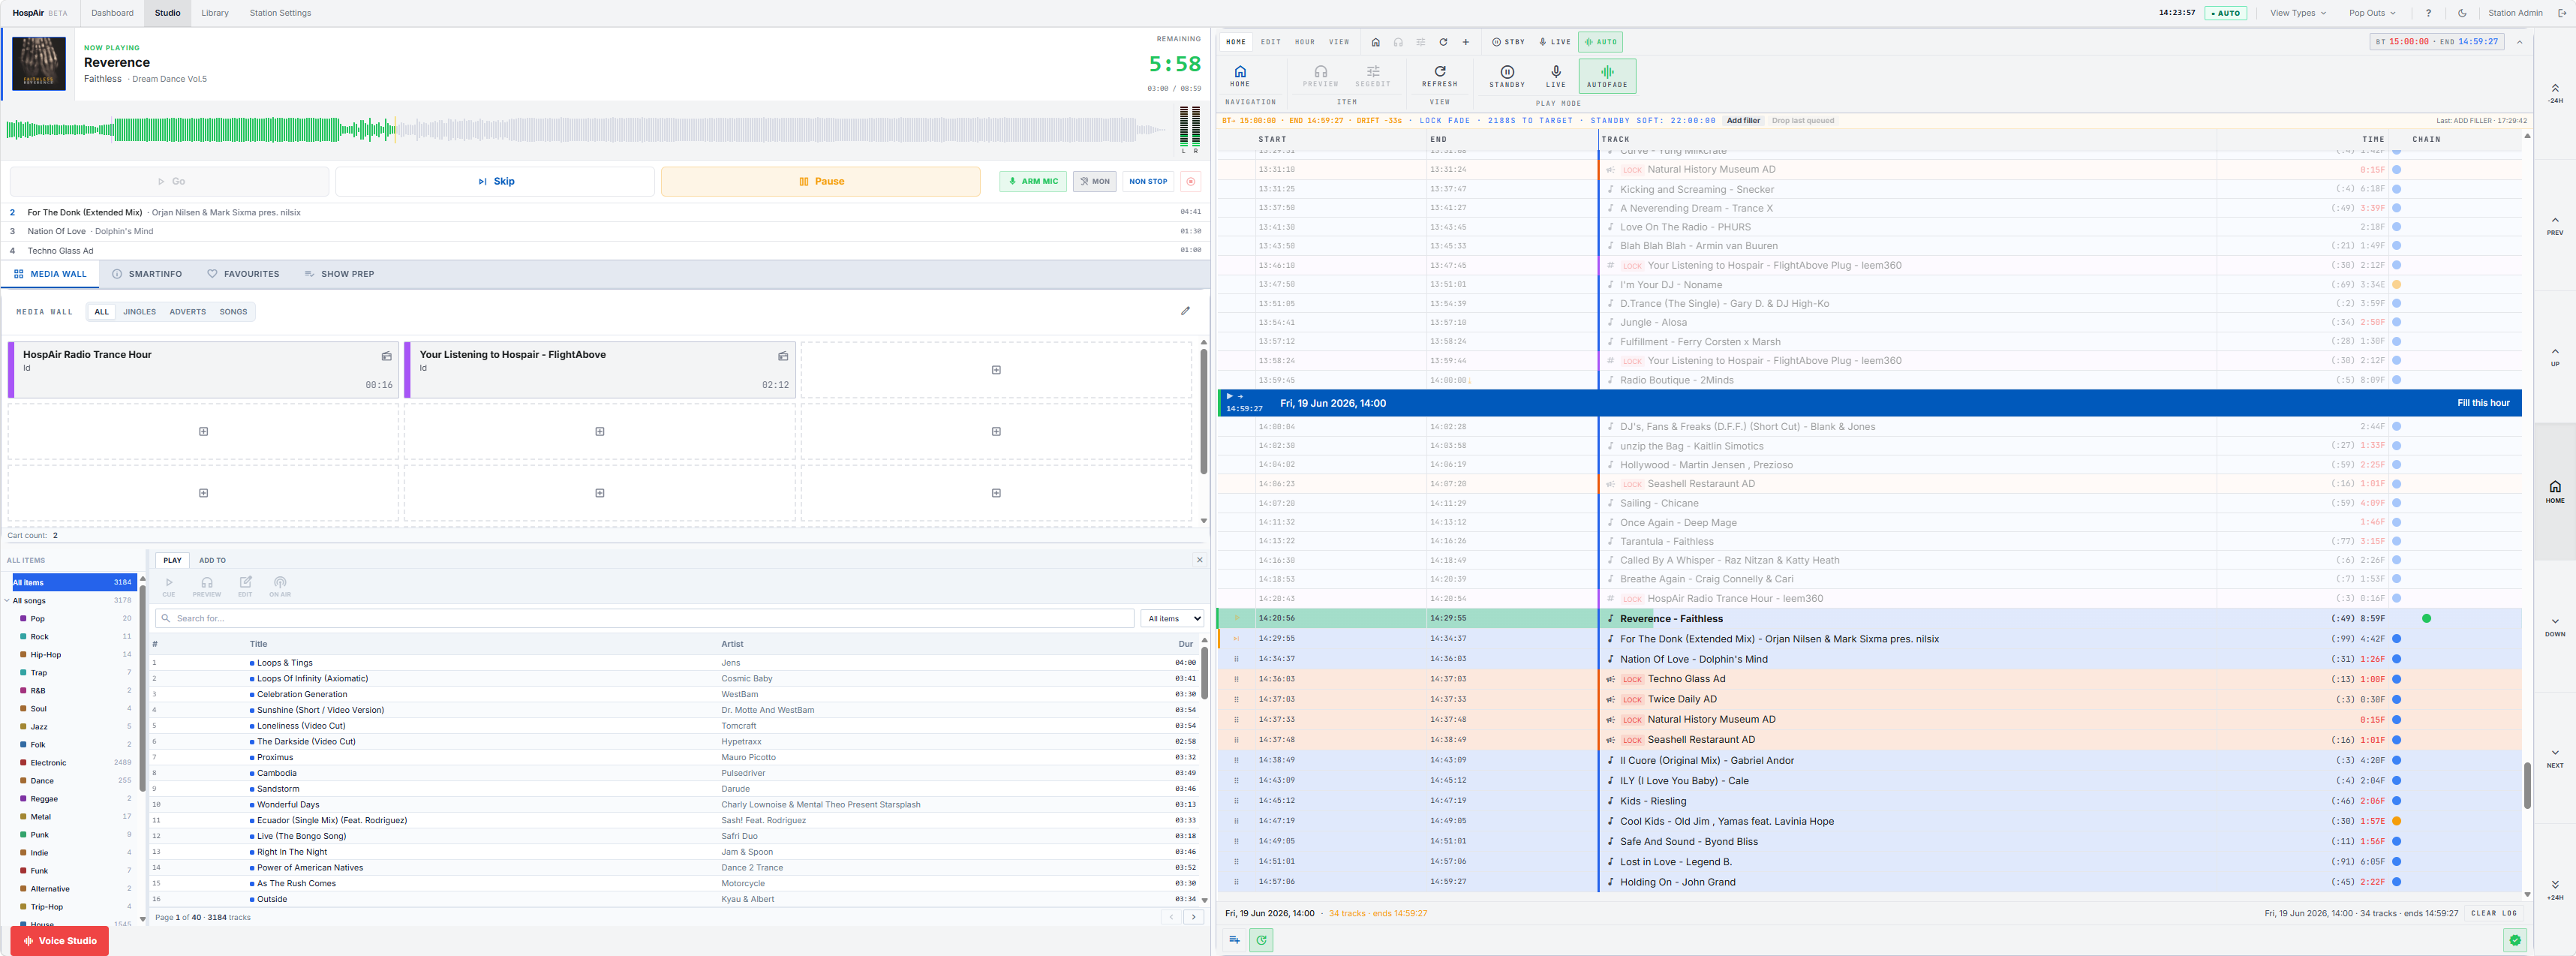
Task: Toggle Non Stop mode
Action: click(1147, 181)
